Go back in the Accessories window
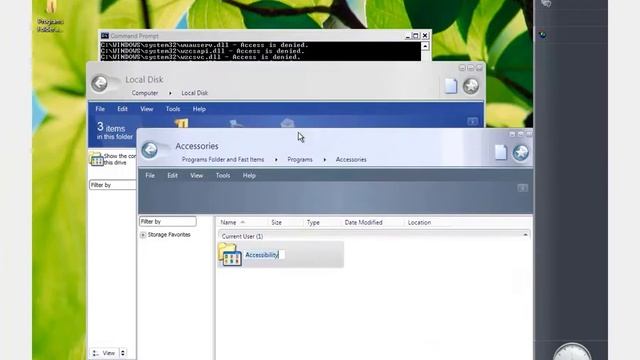 pos(149,150)
